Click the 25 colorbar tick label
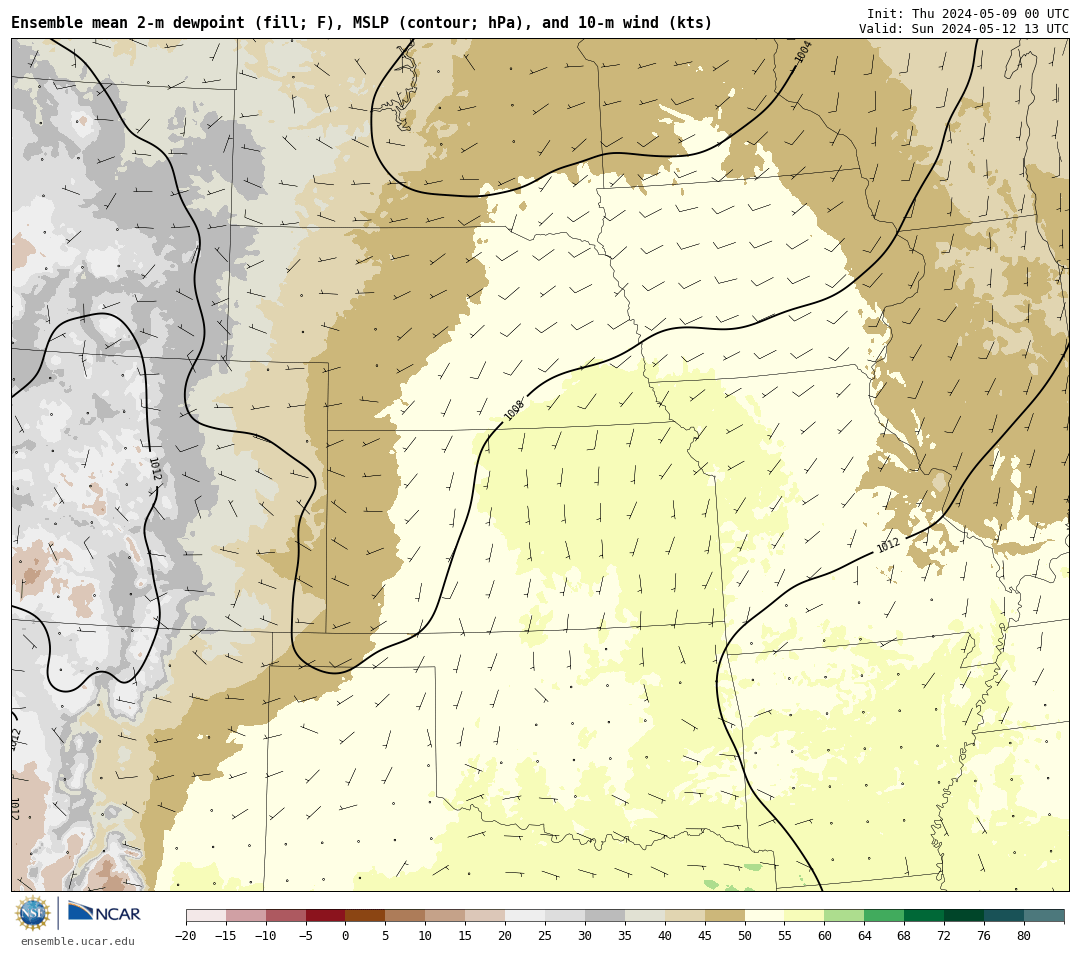1080x954 pixels. 546,935
